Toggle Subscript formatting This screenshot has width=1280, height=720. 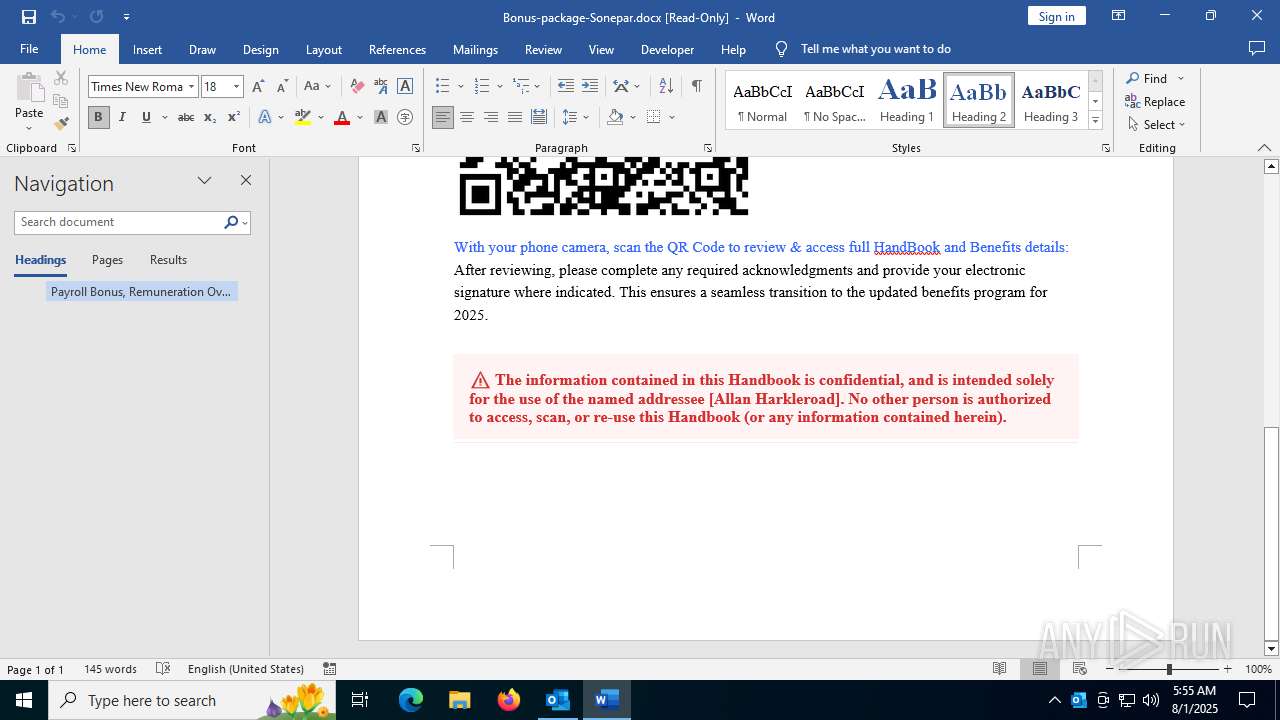click(210, 117)
